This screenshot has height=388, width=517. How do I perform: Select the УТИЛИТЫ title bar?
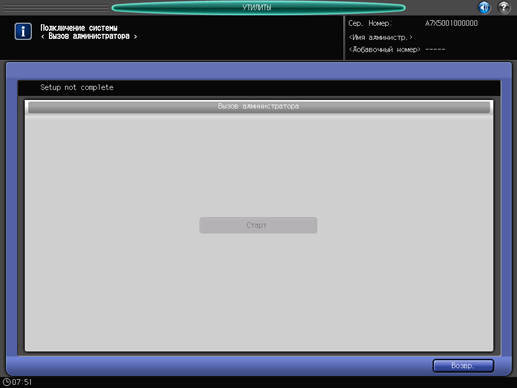pyautogui.click(x=258, y=8)
